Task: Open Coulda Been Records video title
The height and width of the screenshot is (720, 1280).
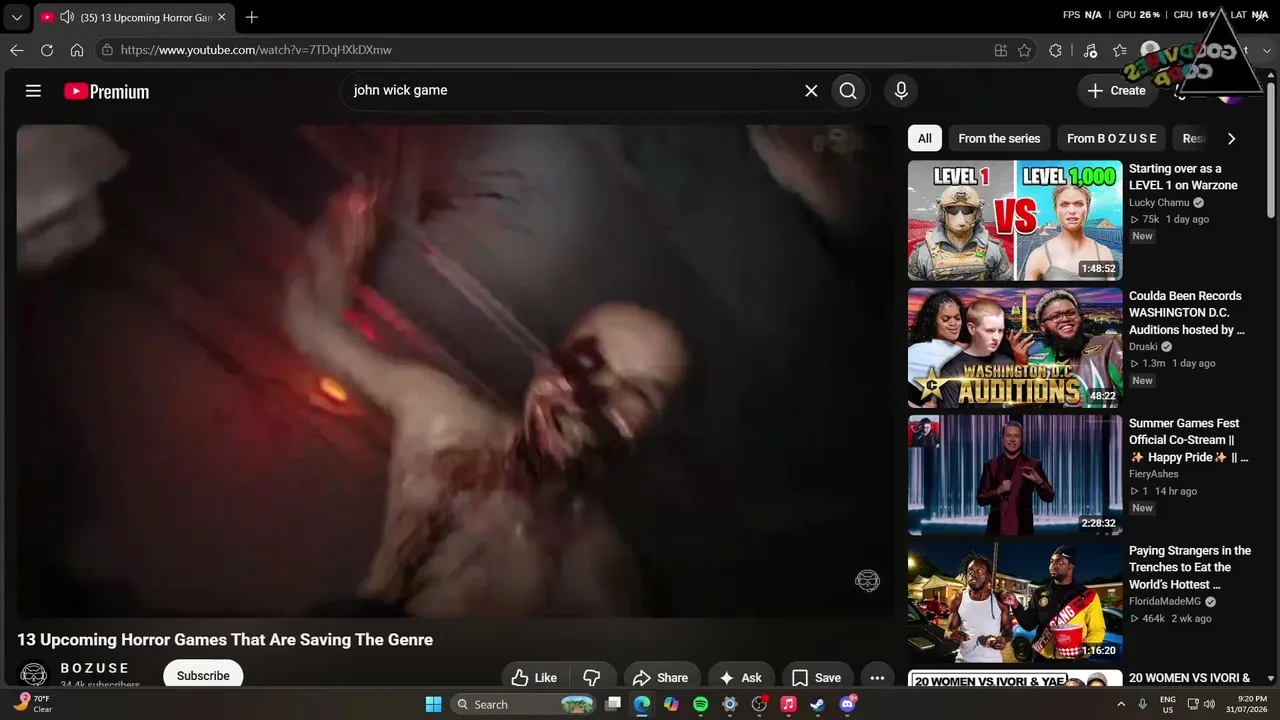Action: [1186, 313]
